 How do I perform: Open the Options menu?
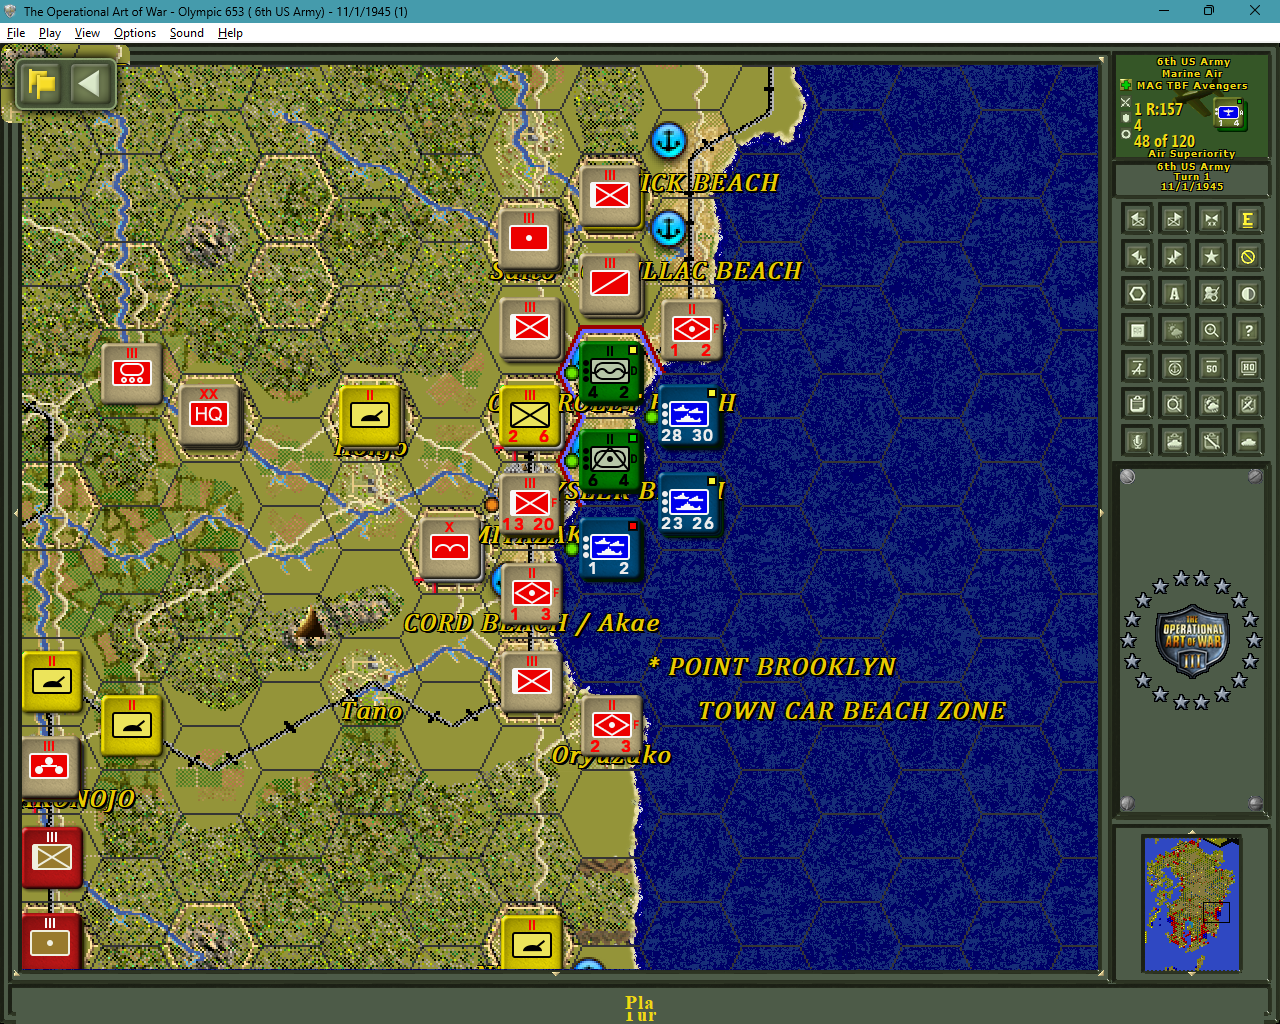pos(135,33)
